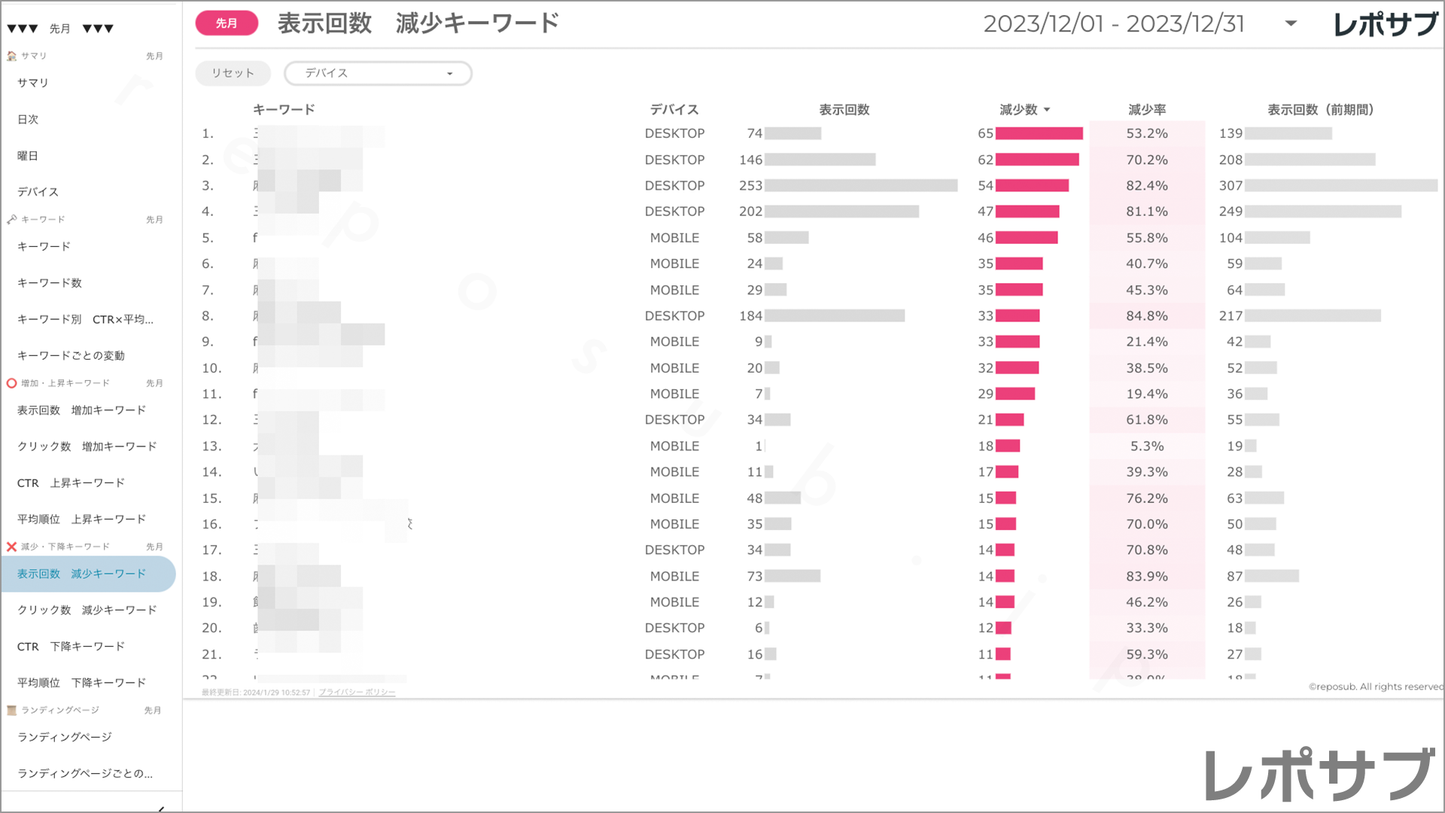Click the pink 先月 badge in the header
This screenshot has width=1445, height=813.
227,23
